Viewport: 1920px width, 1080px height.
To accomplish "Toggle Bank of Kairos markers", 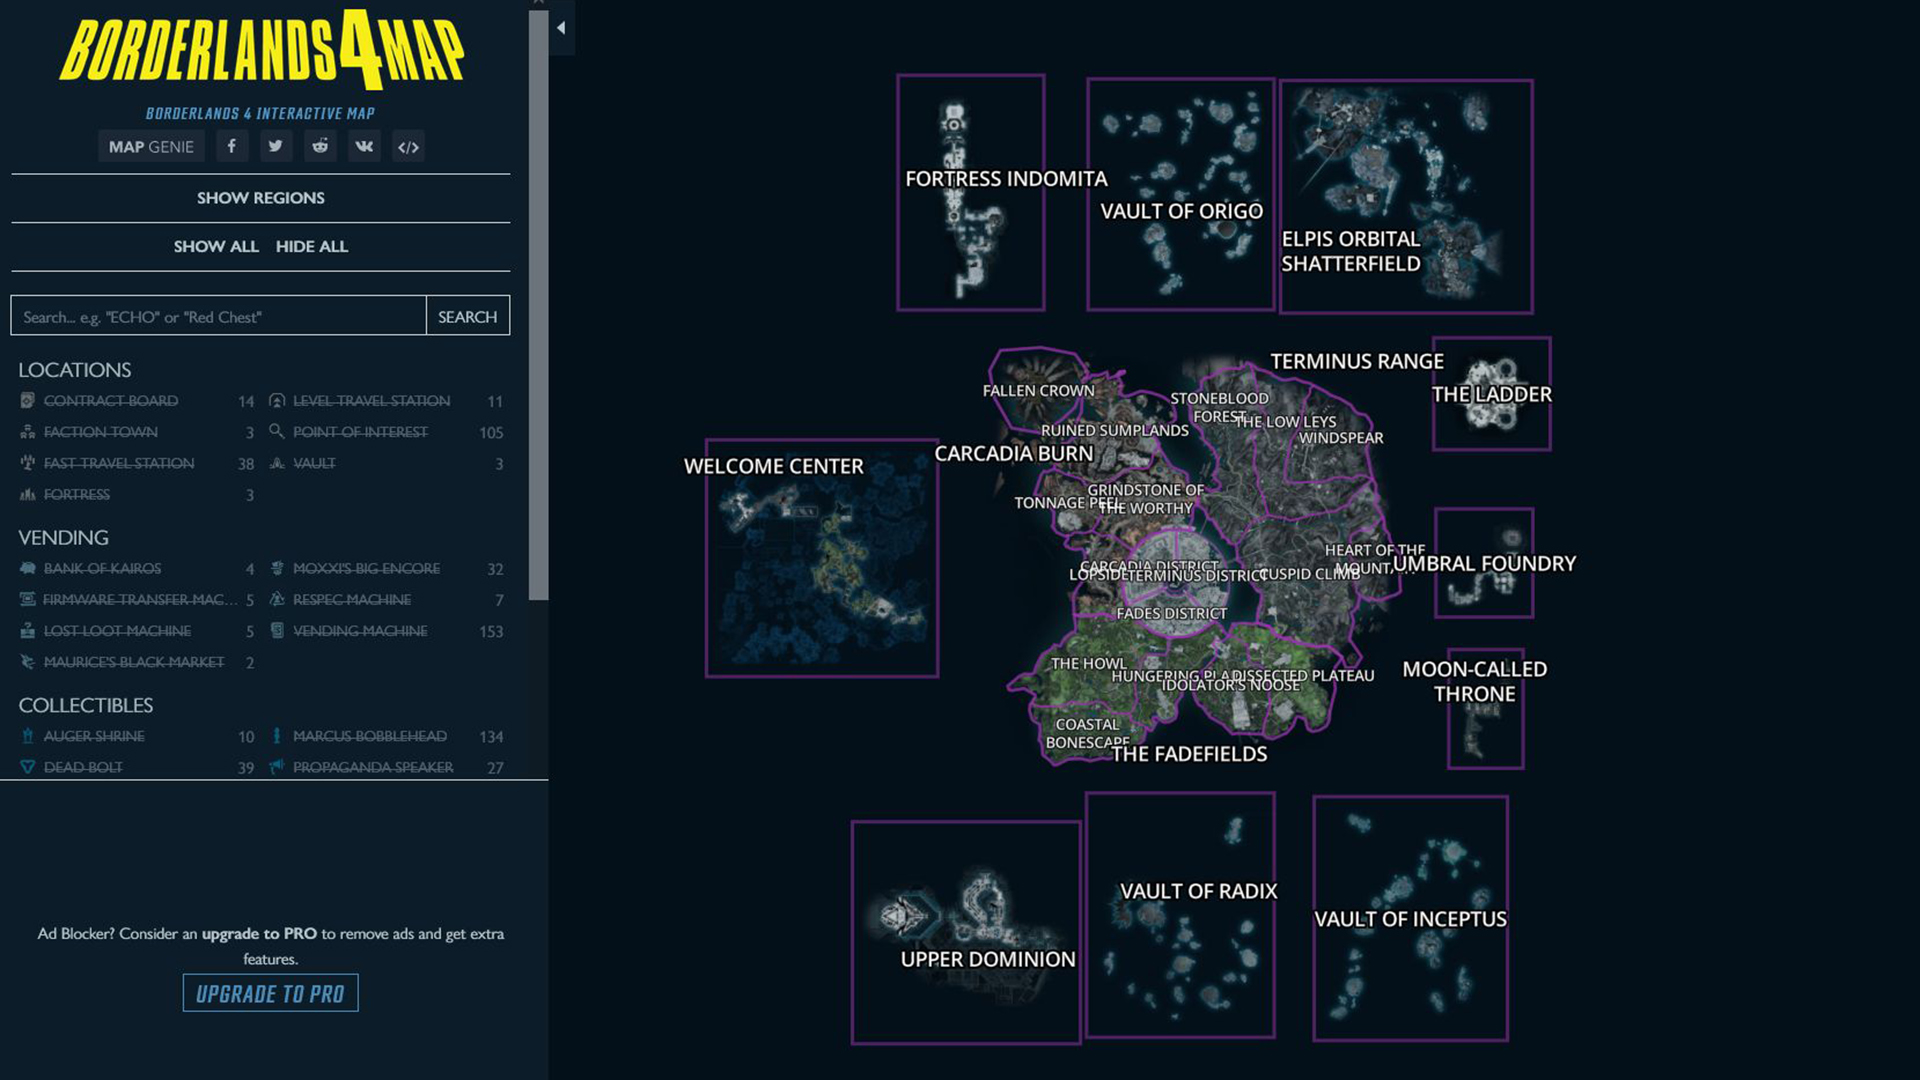I will pyautogui.click(x=138, y=568).
